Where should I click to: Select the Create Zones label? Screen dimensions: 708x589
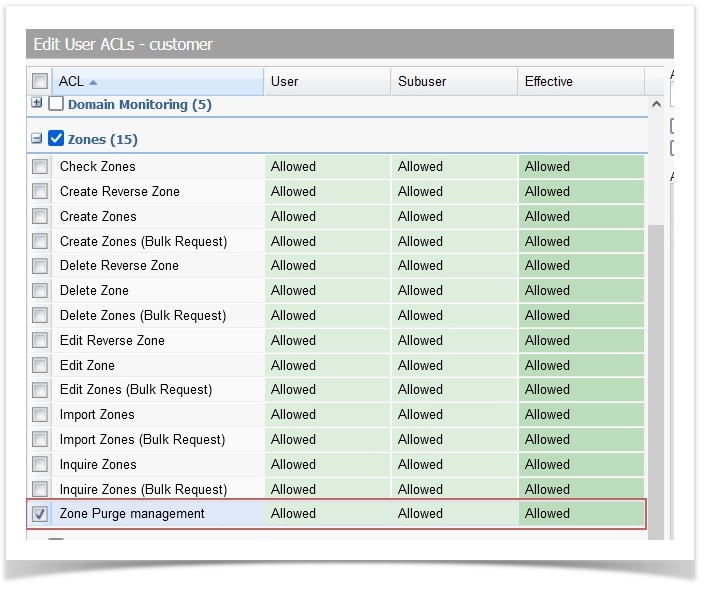point(98,216)
